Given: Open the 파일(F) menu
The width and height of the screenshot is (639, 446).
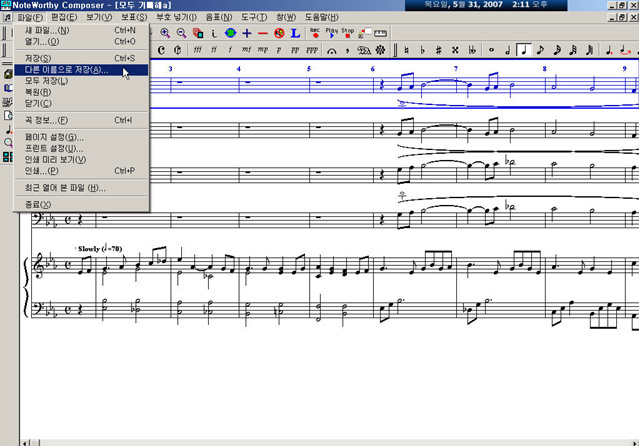Looking at the screenshot, I should (x=30, y=18).
